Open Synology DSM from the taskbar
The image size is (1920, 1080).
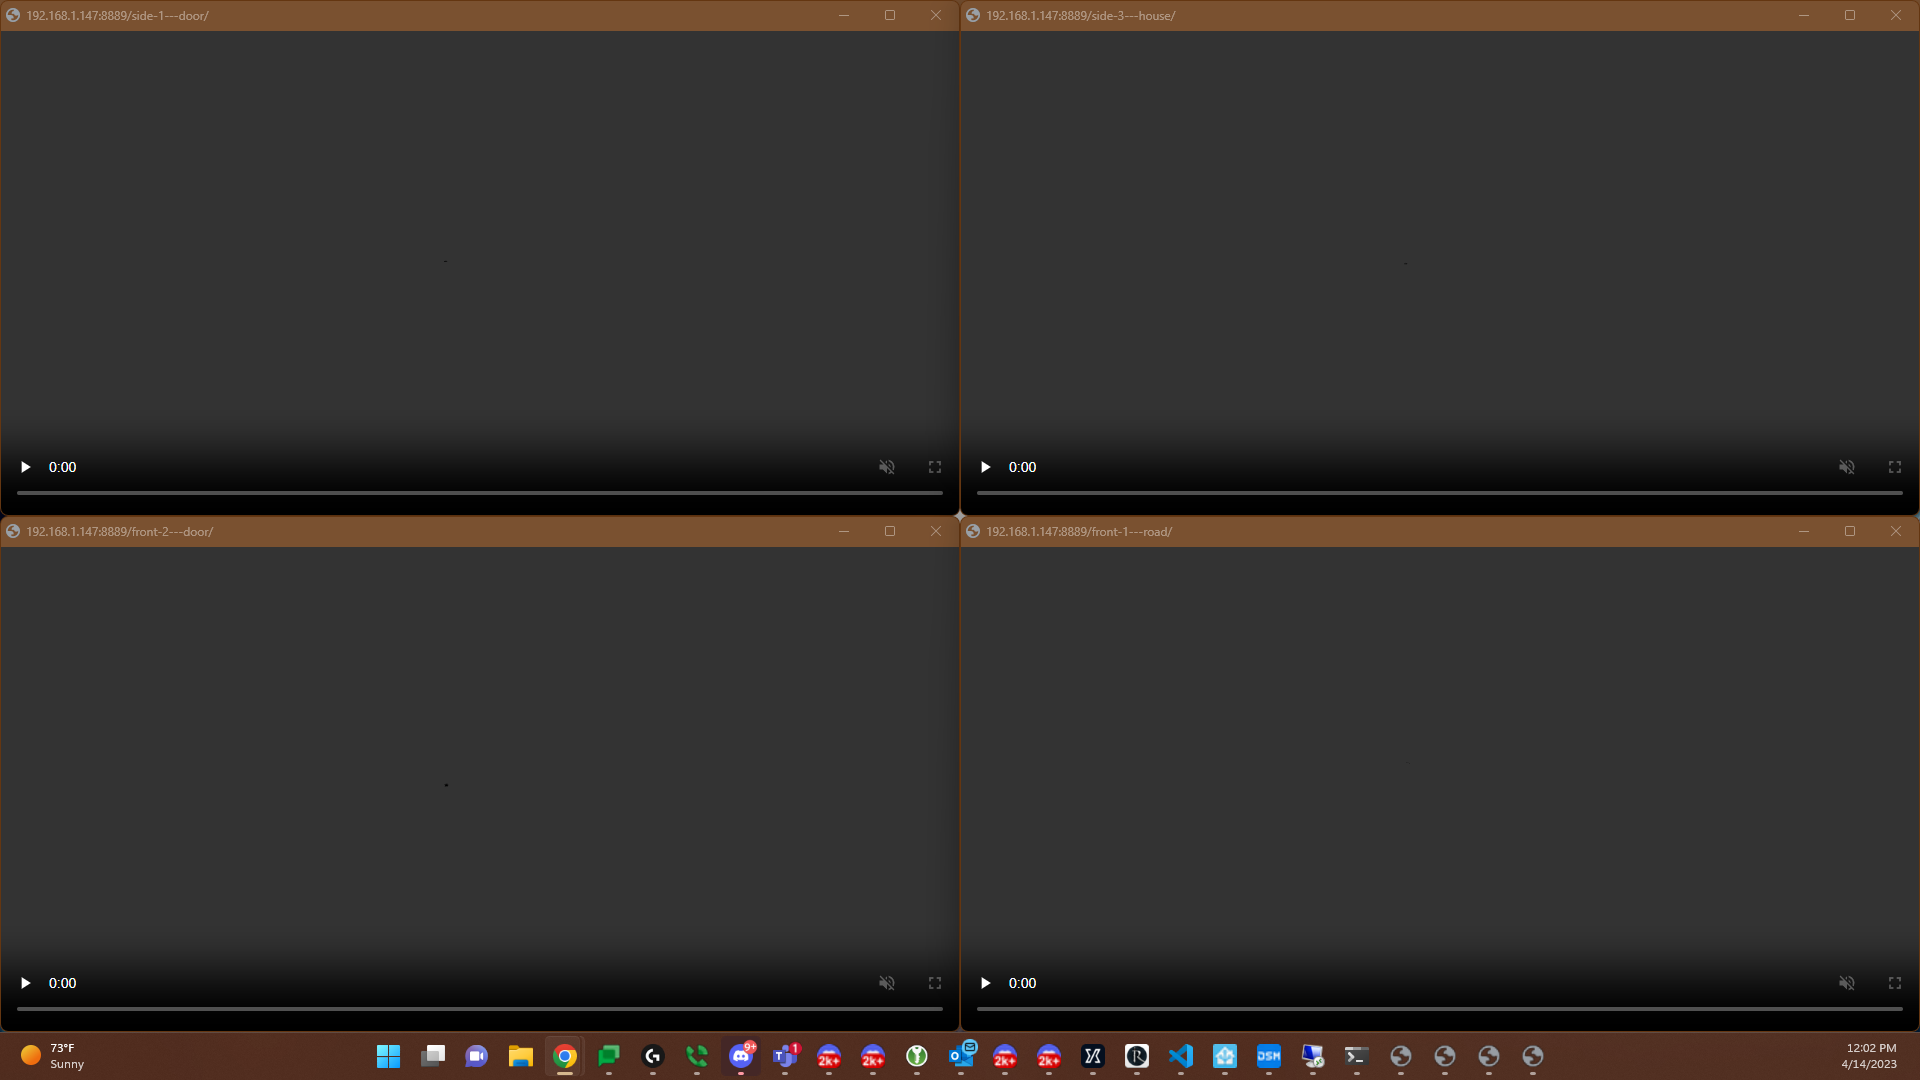[x=1268, y=1057]
